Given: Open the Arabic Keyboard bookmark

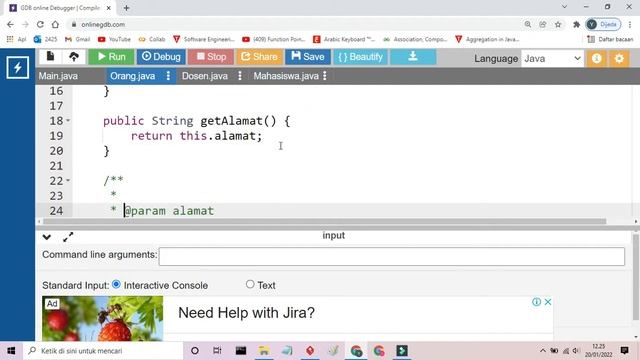Looking at the screenshot, I should (344, 39).
